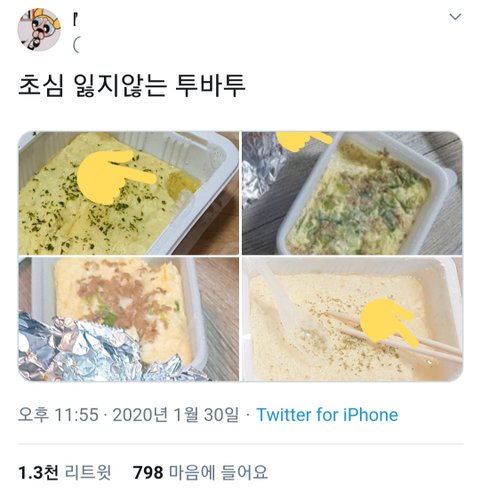Click the yellow sticker atop the top-right photo
480x500 pixels.
304,140
